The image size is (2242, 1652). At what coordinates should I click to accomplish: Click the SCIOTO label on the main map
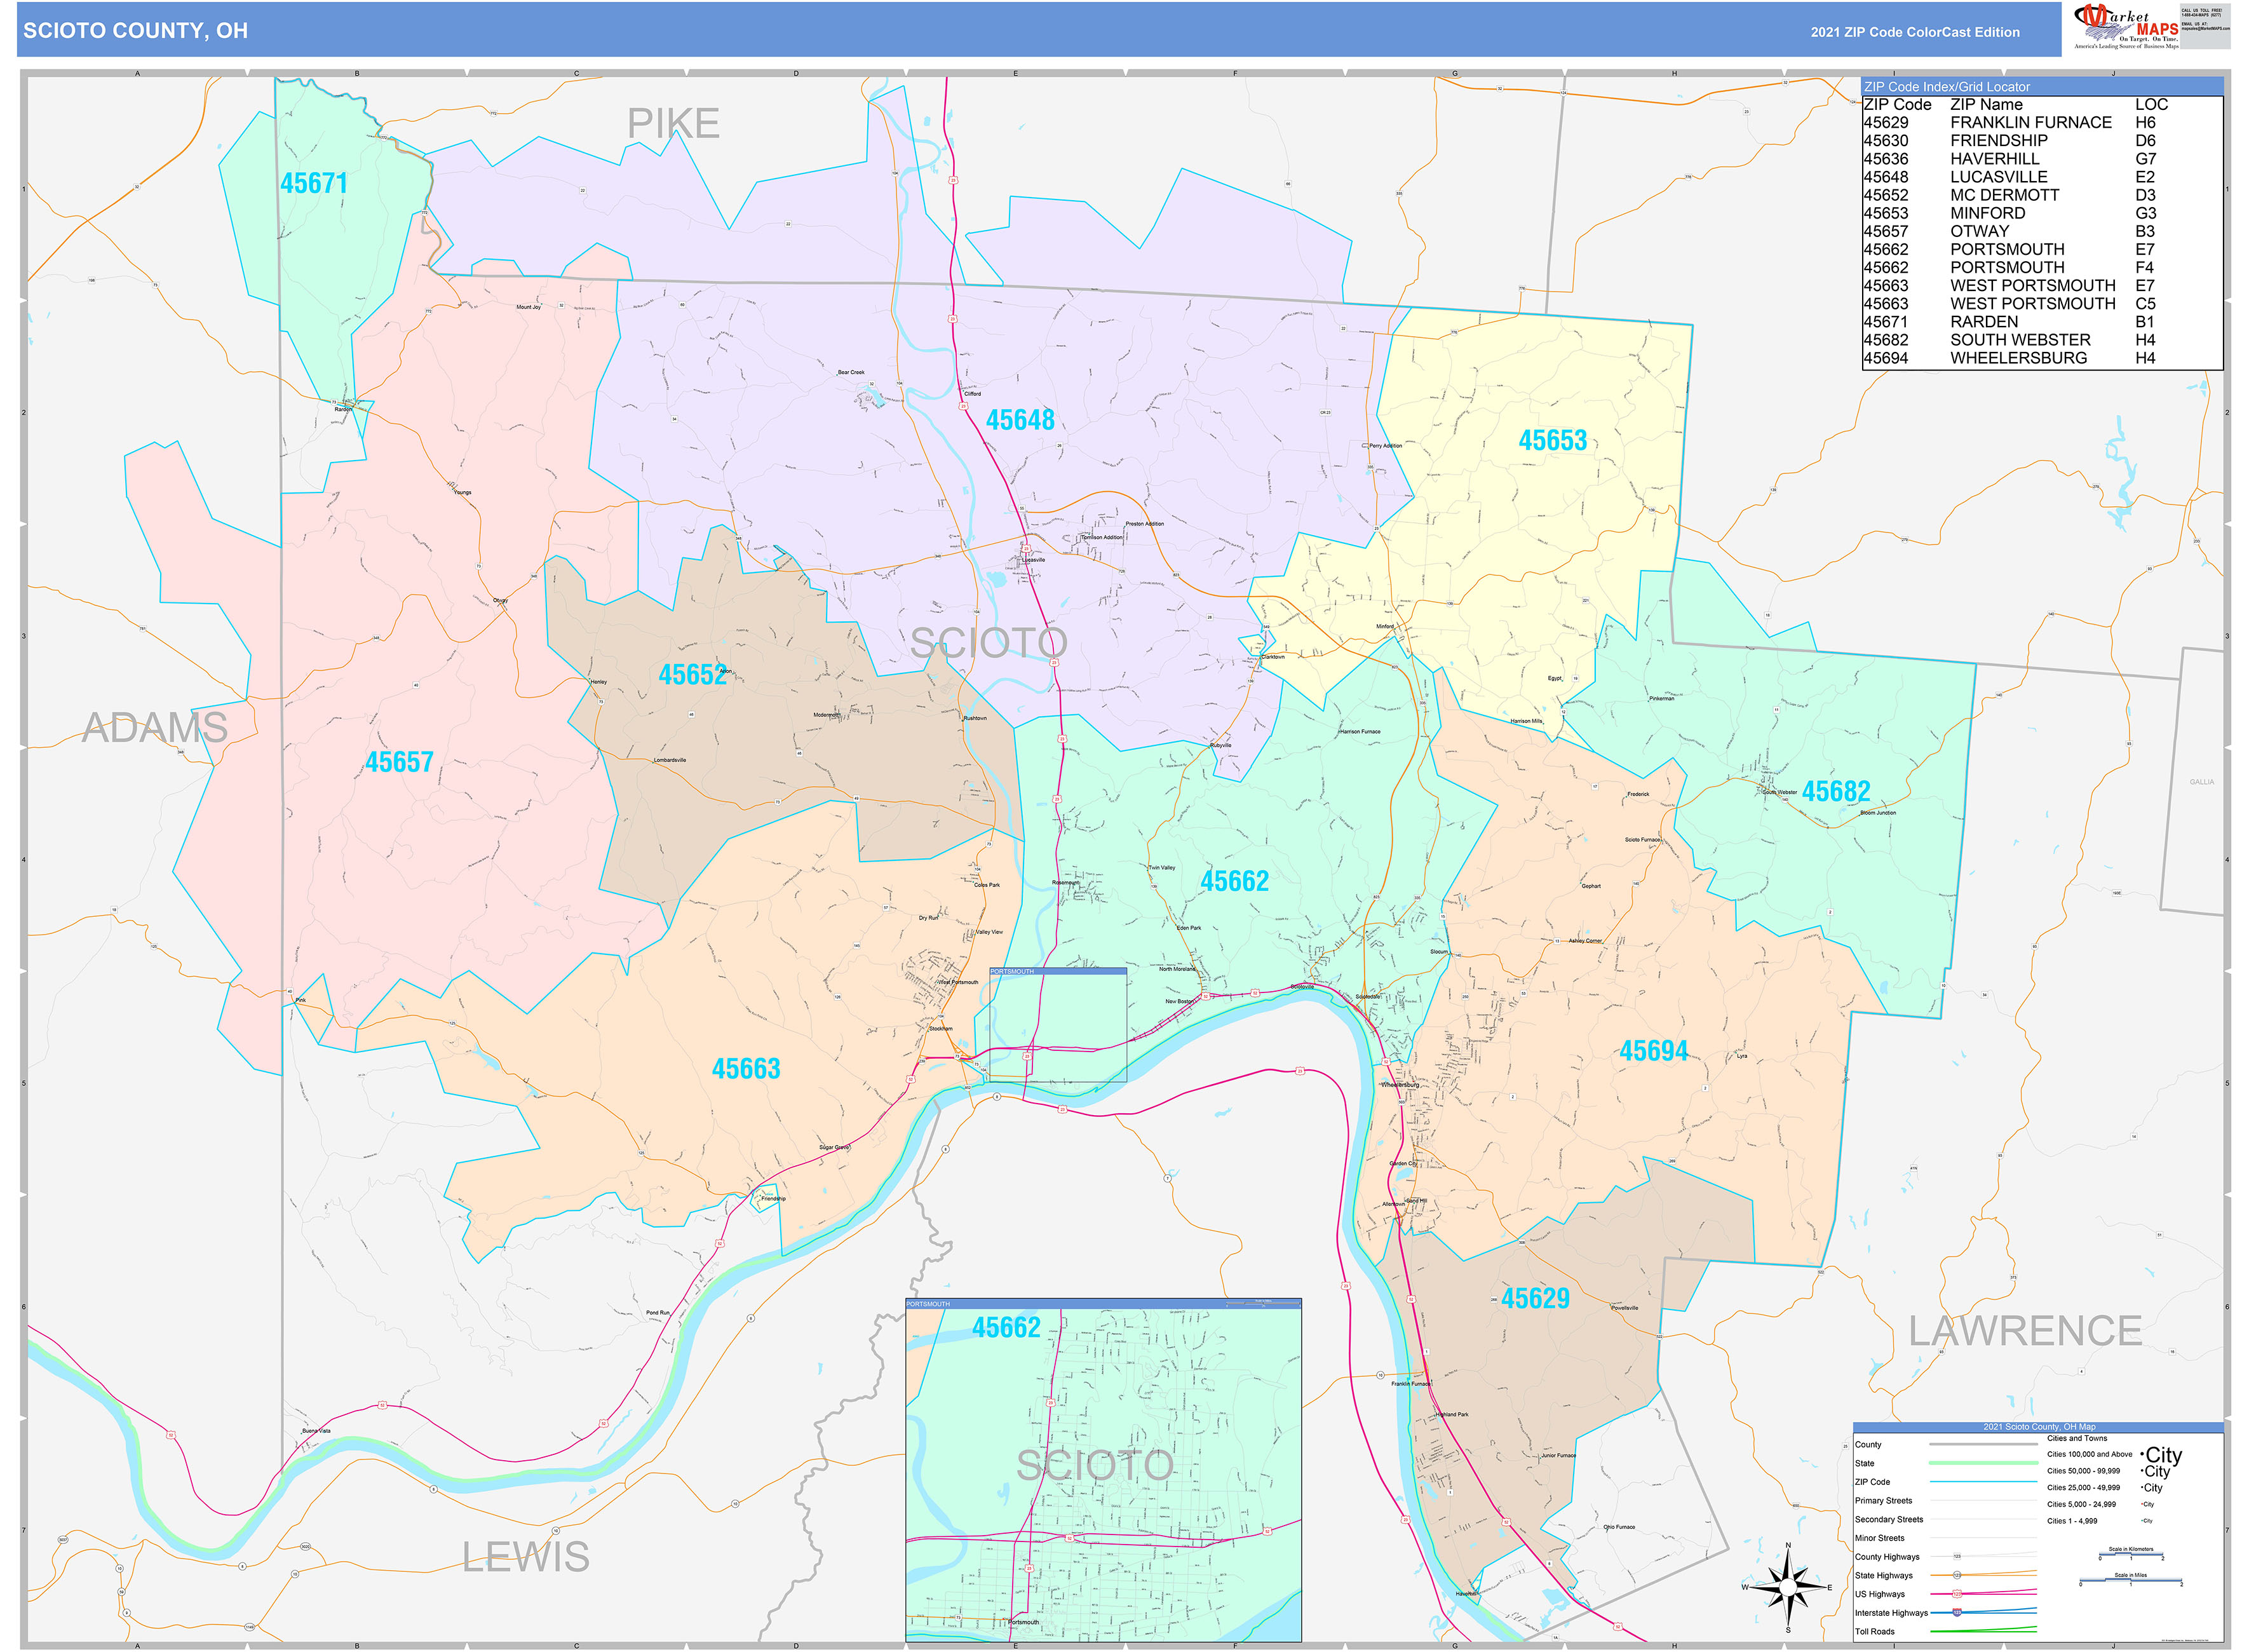[989, 643]
